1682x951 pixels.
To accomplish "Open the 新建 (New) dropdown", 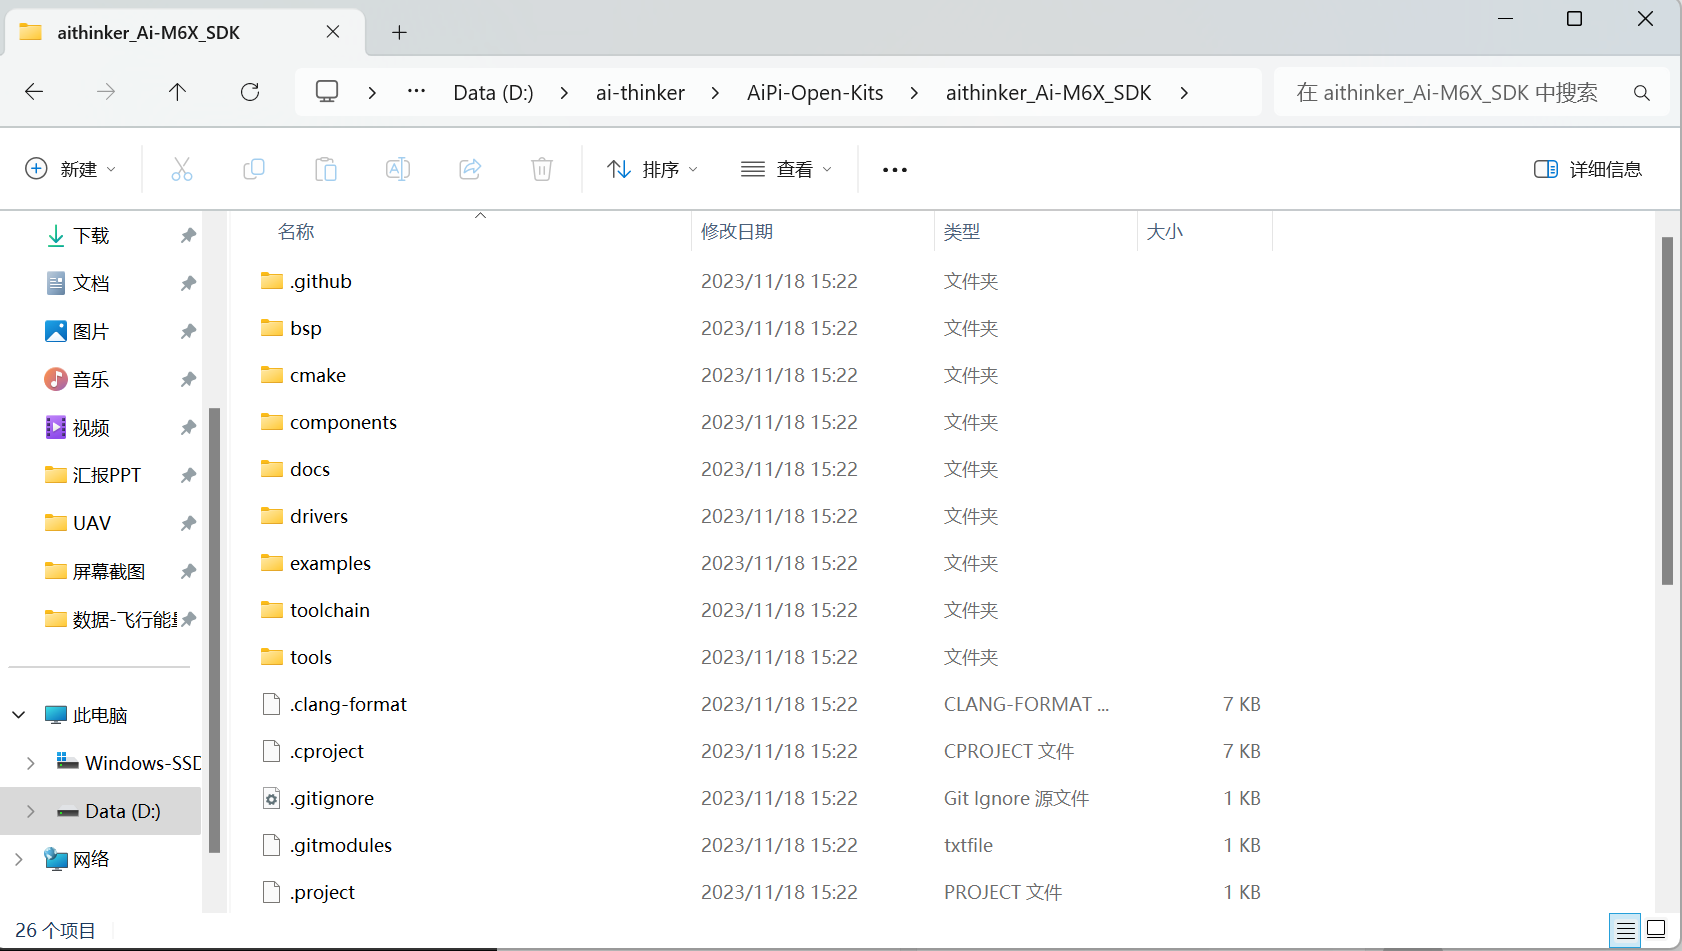I will pos(70,169).
